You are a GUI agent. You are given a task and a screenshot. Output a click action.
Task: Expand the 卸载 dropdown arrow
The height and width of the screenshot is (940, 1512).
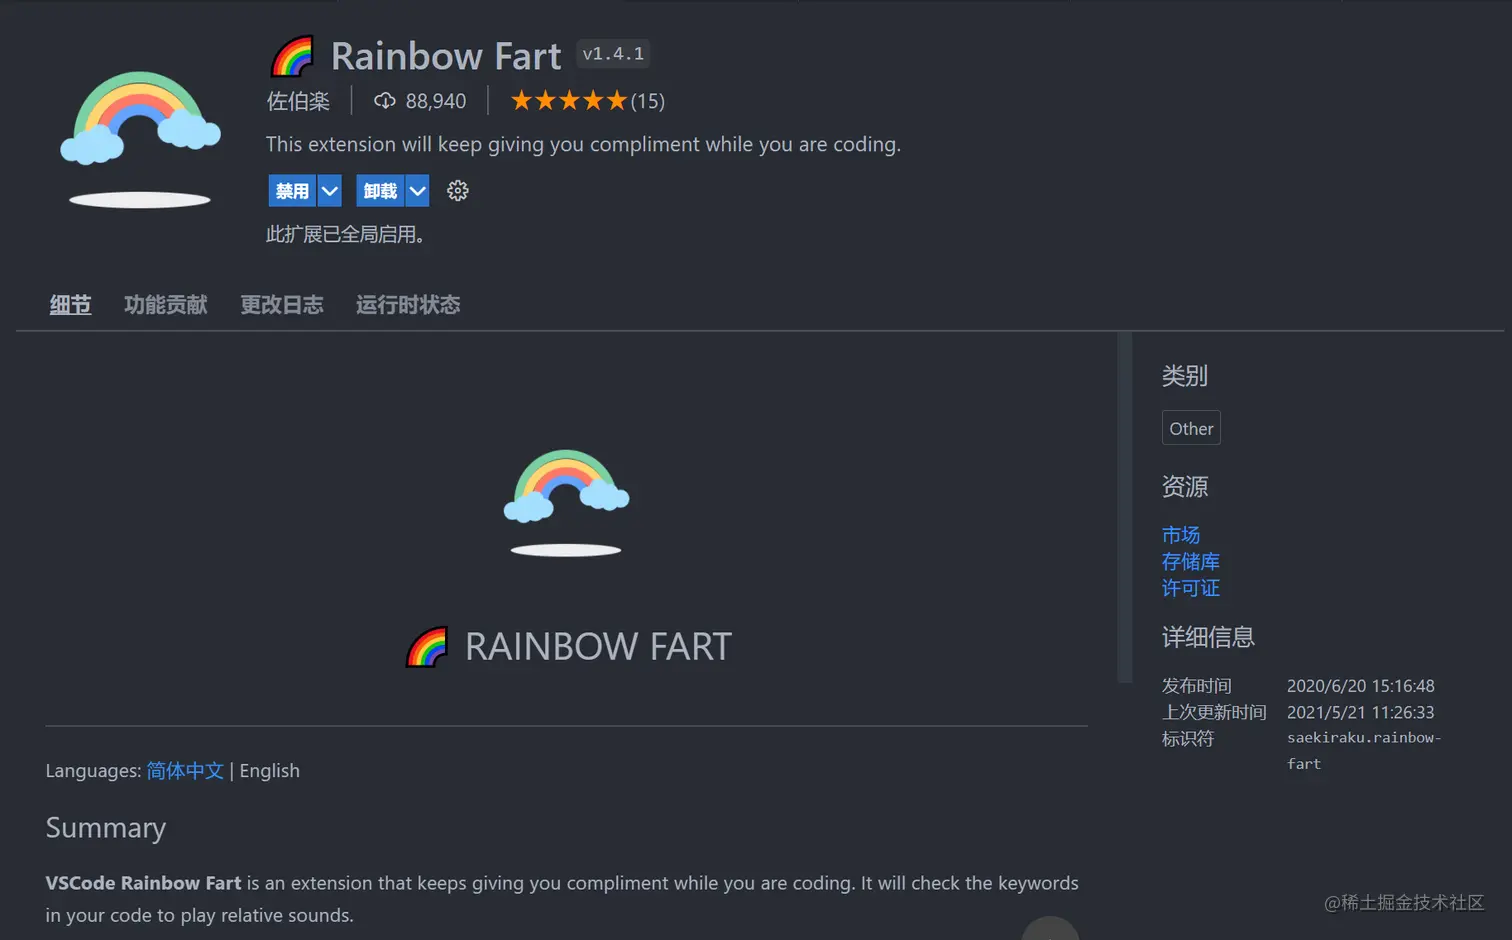(x=418, y=191)
